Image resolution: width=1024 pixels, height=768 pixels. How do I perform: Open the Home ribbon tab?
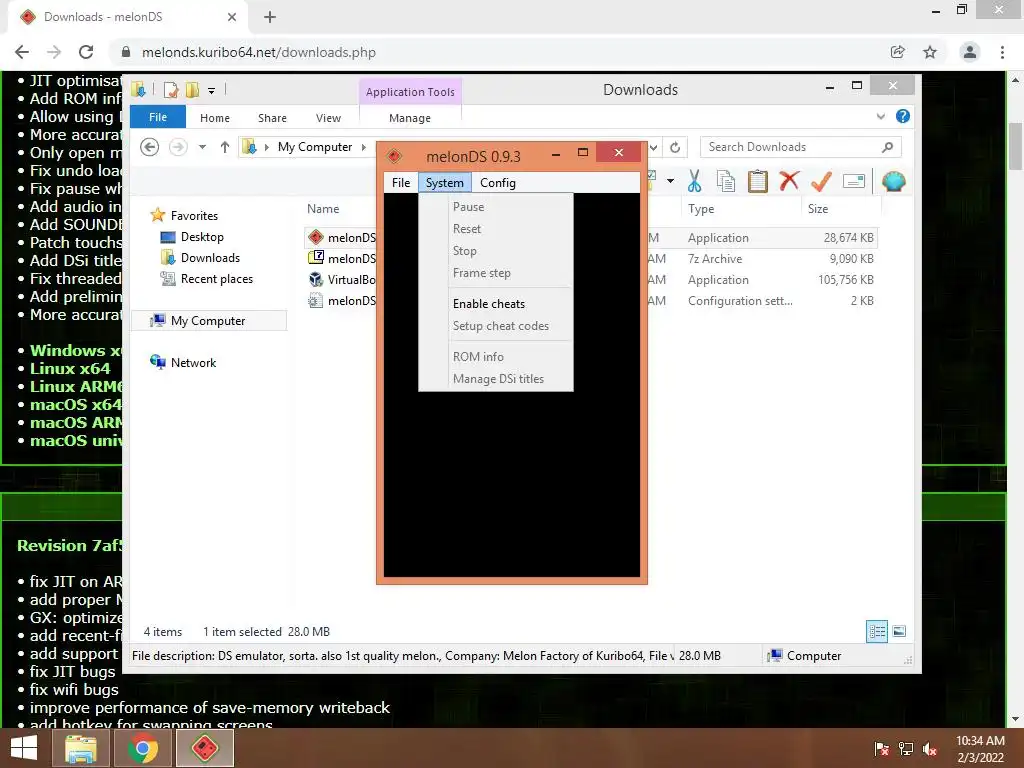tap(215, 118)
